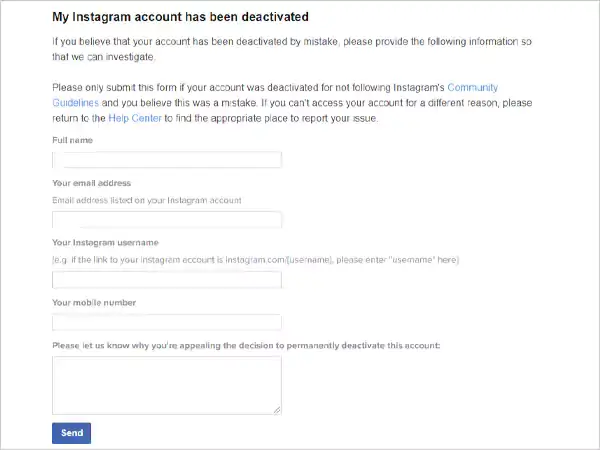Click the 'Email address listed on your Instagram account' hint
The height and width of the screenshot is (450, 600).
tap(147, 200)
